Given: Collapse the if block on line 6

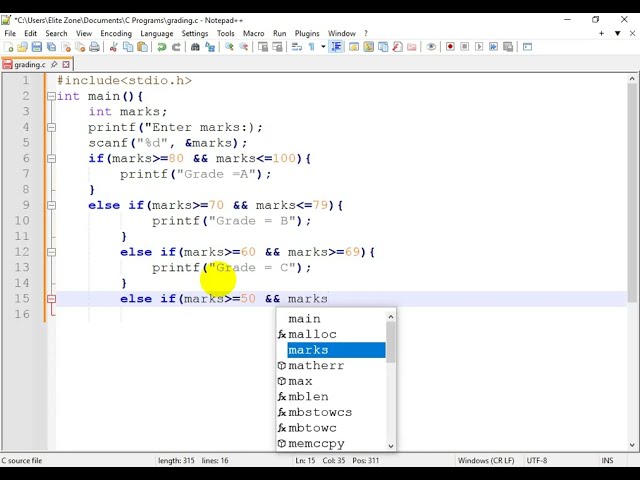Looking at the screenshot, I should pyautogui.click(x=51, y=159).
